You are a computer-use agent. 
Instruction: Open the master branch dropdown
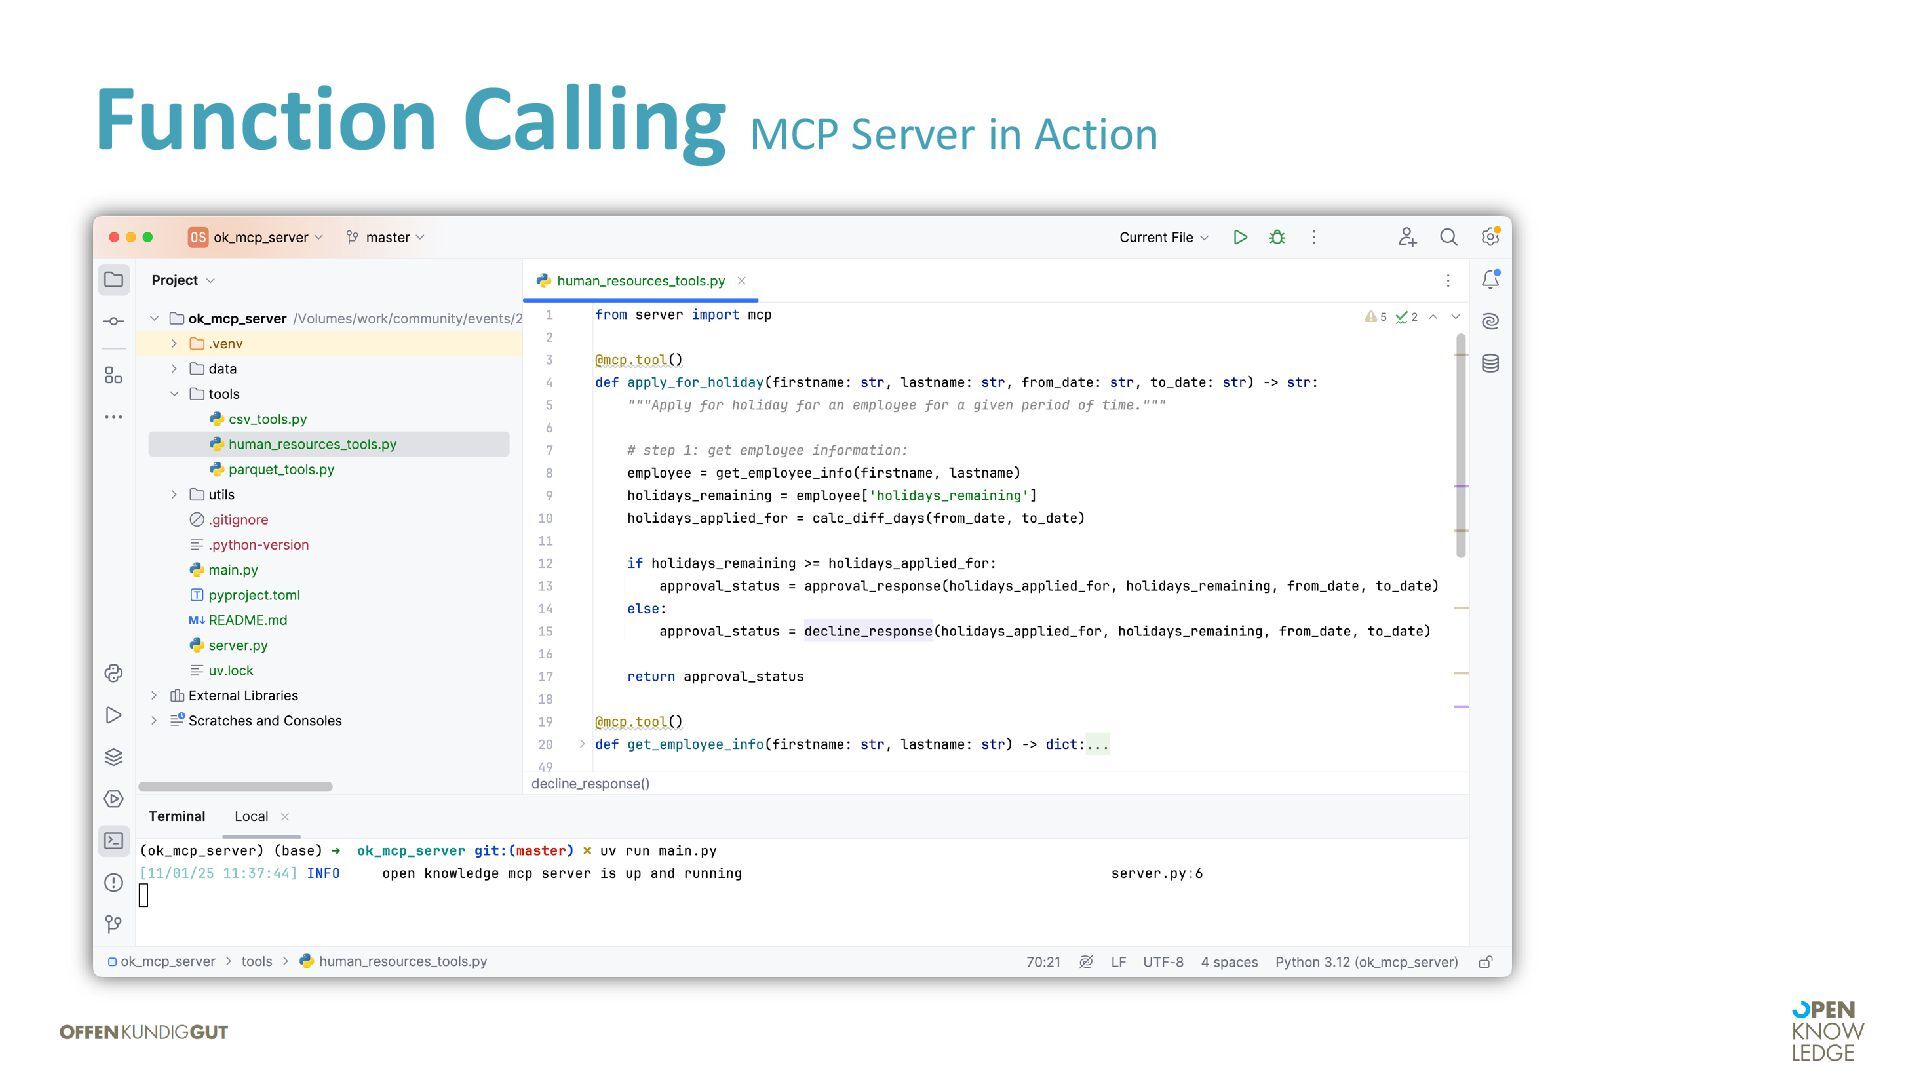pyautogui.click(x=386, y=237)
